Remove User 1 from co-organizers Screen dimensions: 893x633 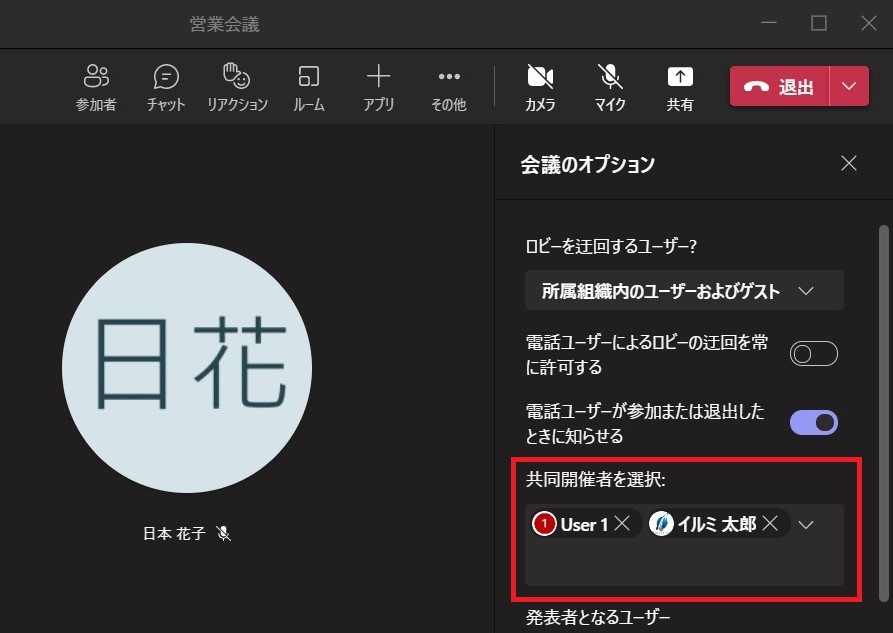pyautogui.click(x=622, y=523)
